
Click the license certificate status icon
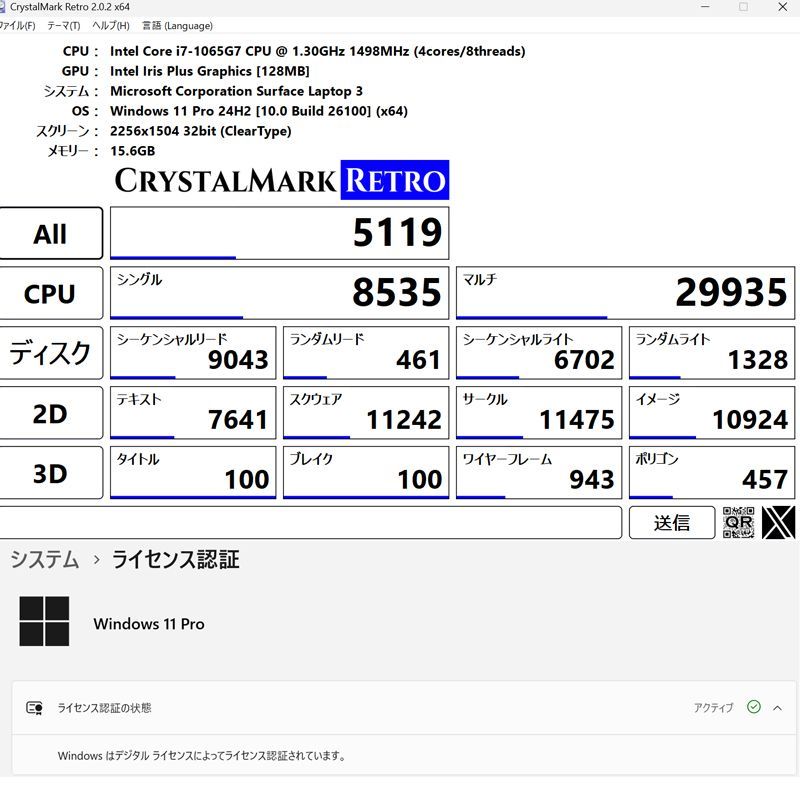[34, 708]
